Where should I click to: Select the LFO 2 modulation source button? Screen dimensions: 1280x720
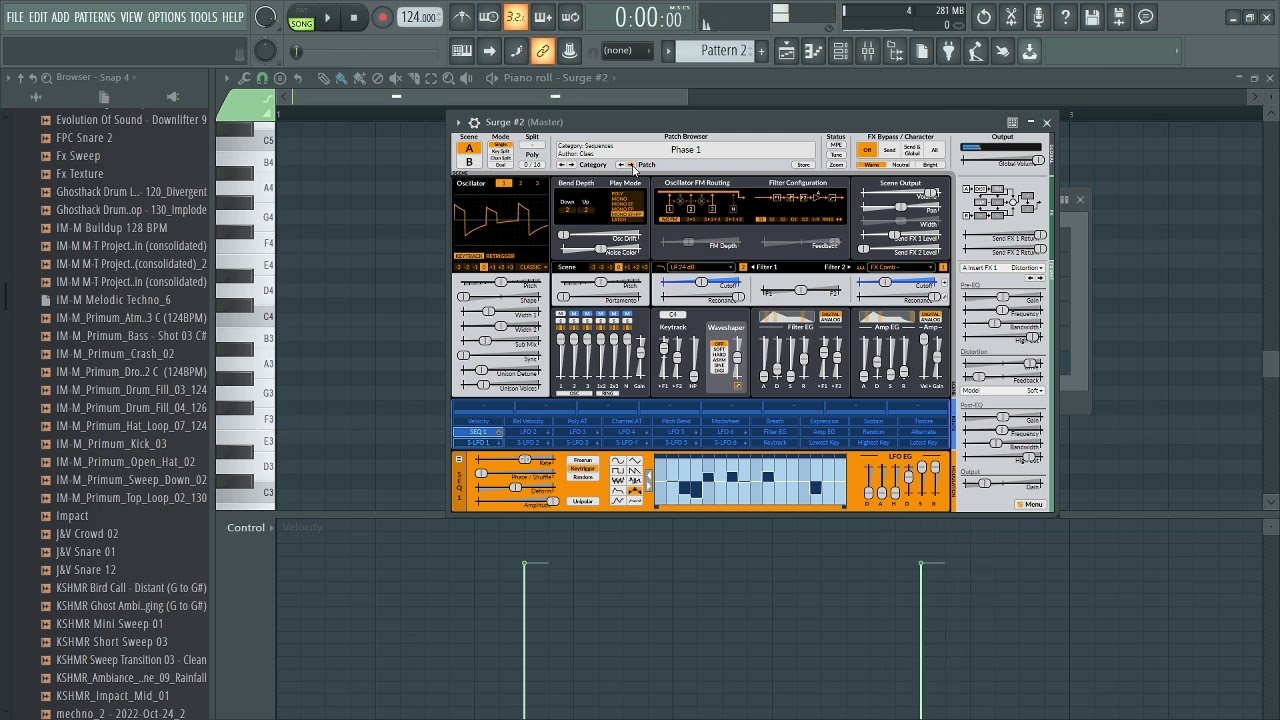(x=528, y=432)
